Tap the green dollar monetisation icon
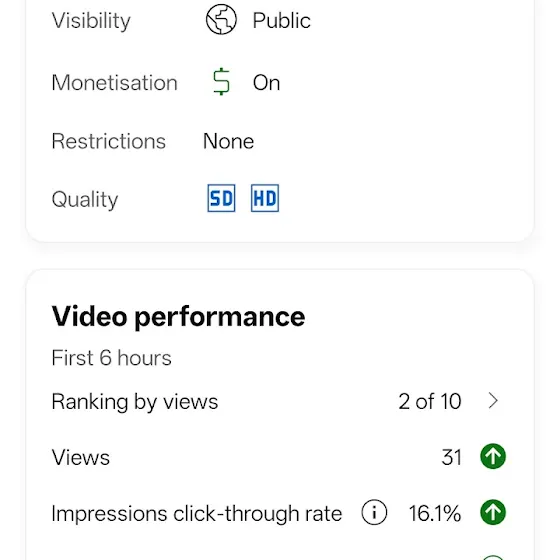560x560 pixels. click(x=221, y=81)
